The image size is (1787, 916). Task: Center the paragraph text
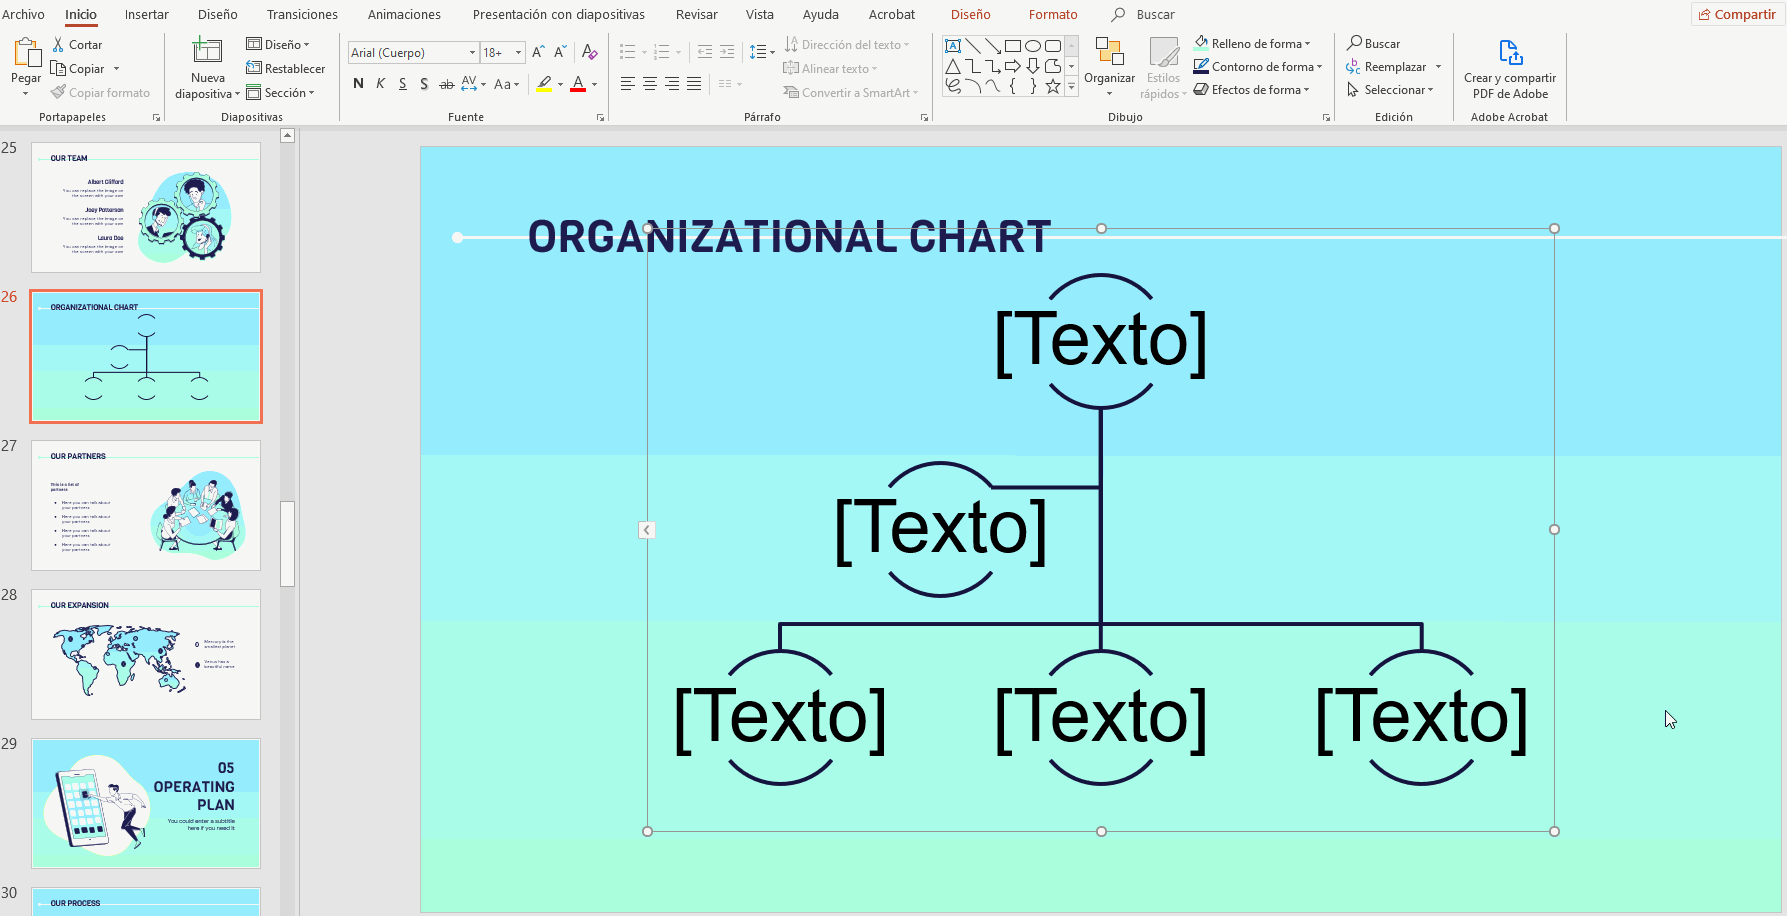point(650,84)
